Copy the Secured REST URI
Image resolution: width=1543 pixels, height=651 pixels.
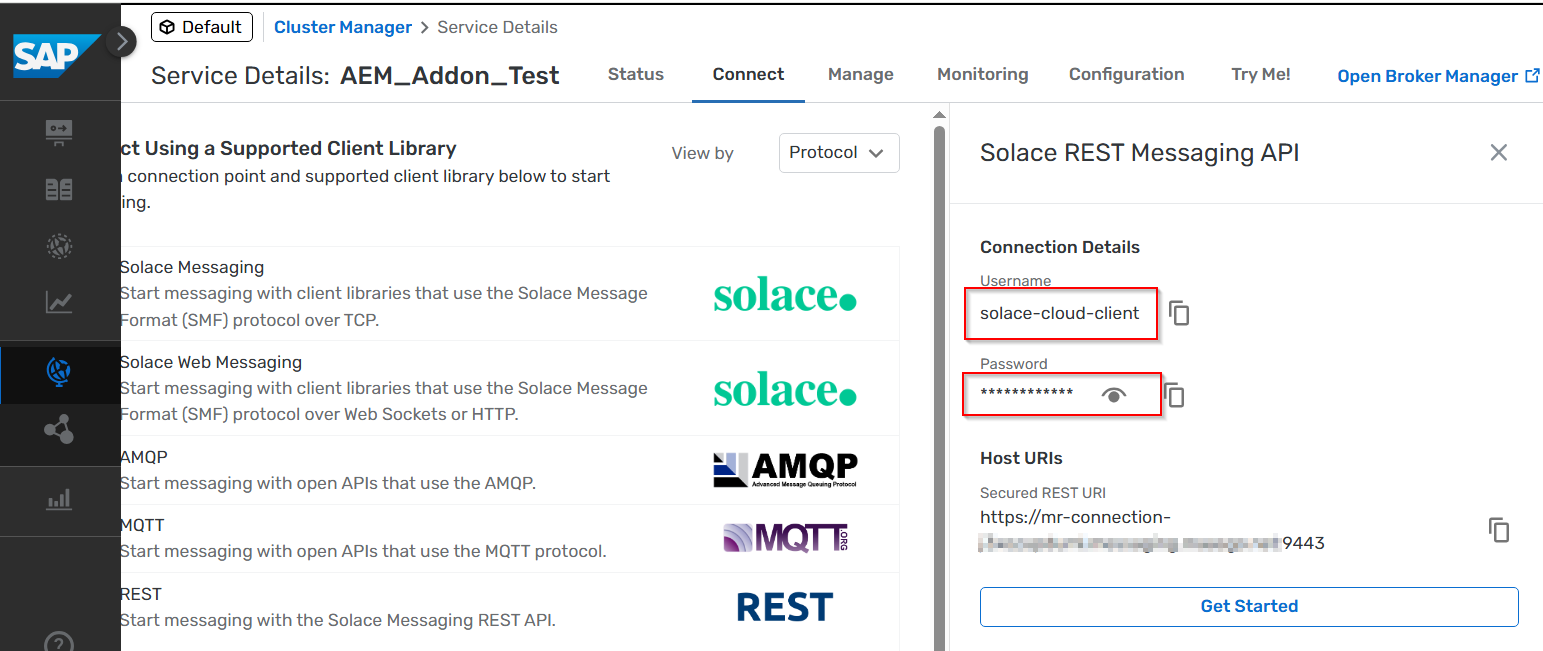pos(1498,530)
